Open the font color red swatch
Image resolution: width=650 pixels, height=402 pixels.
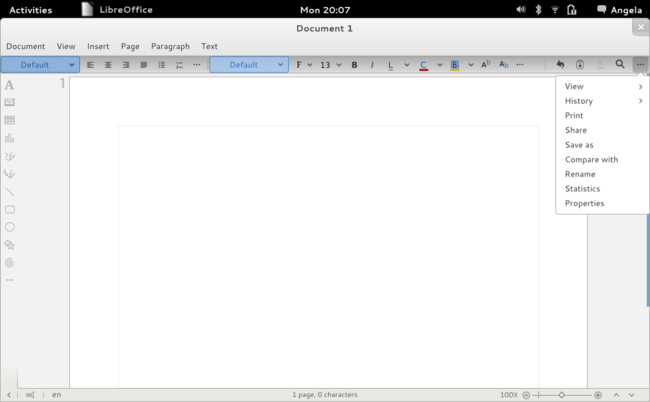(x=424, y=65)
